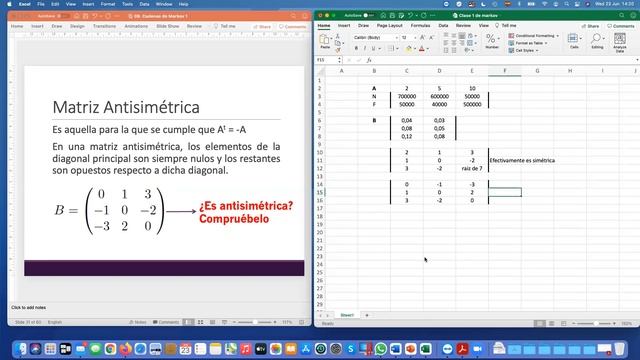Open the Calibri (Body) font dropdown
640x360 pixels.
(x=376, y=38)
